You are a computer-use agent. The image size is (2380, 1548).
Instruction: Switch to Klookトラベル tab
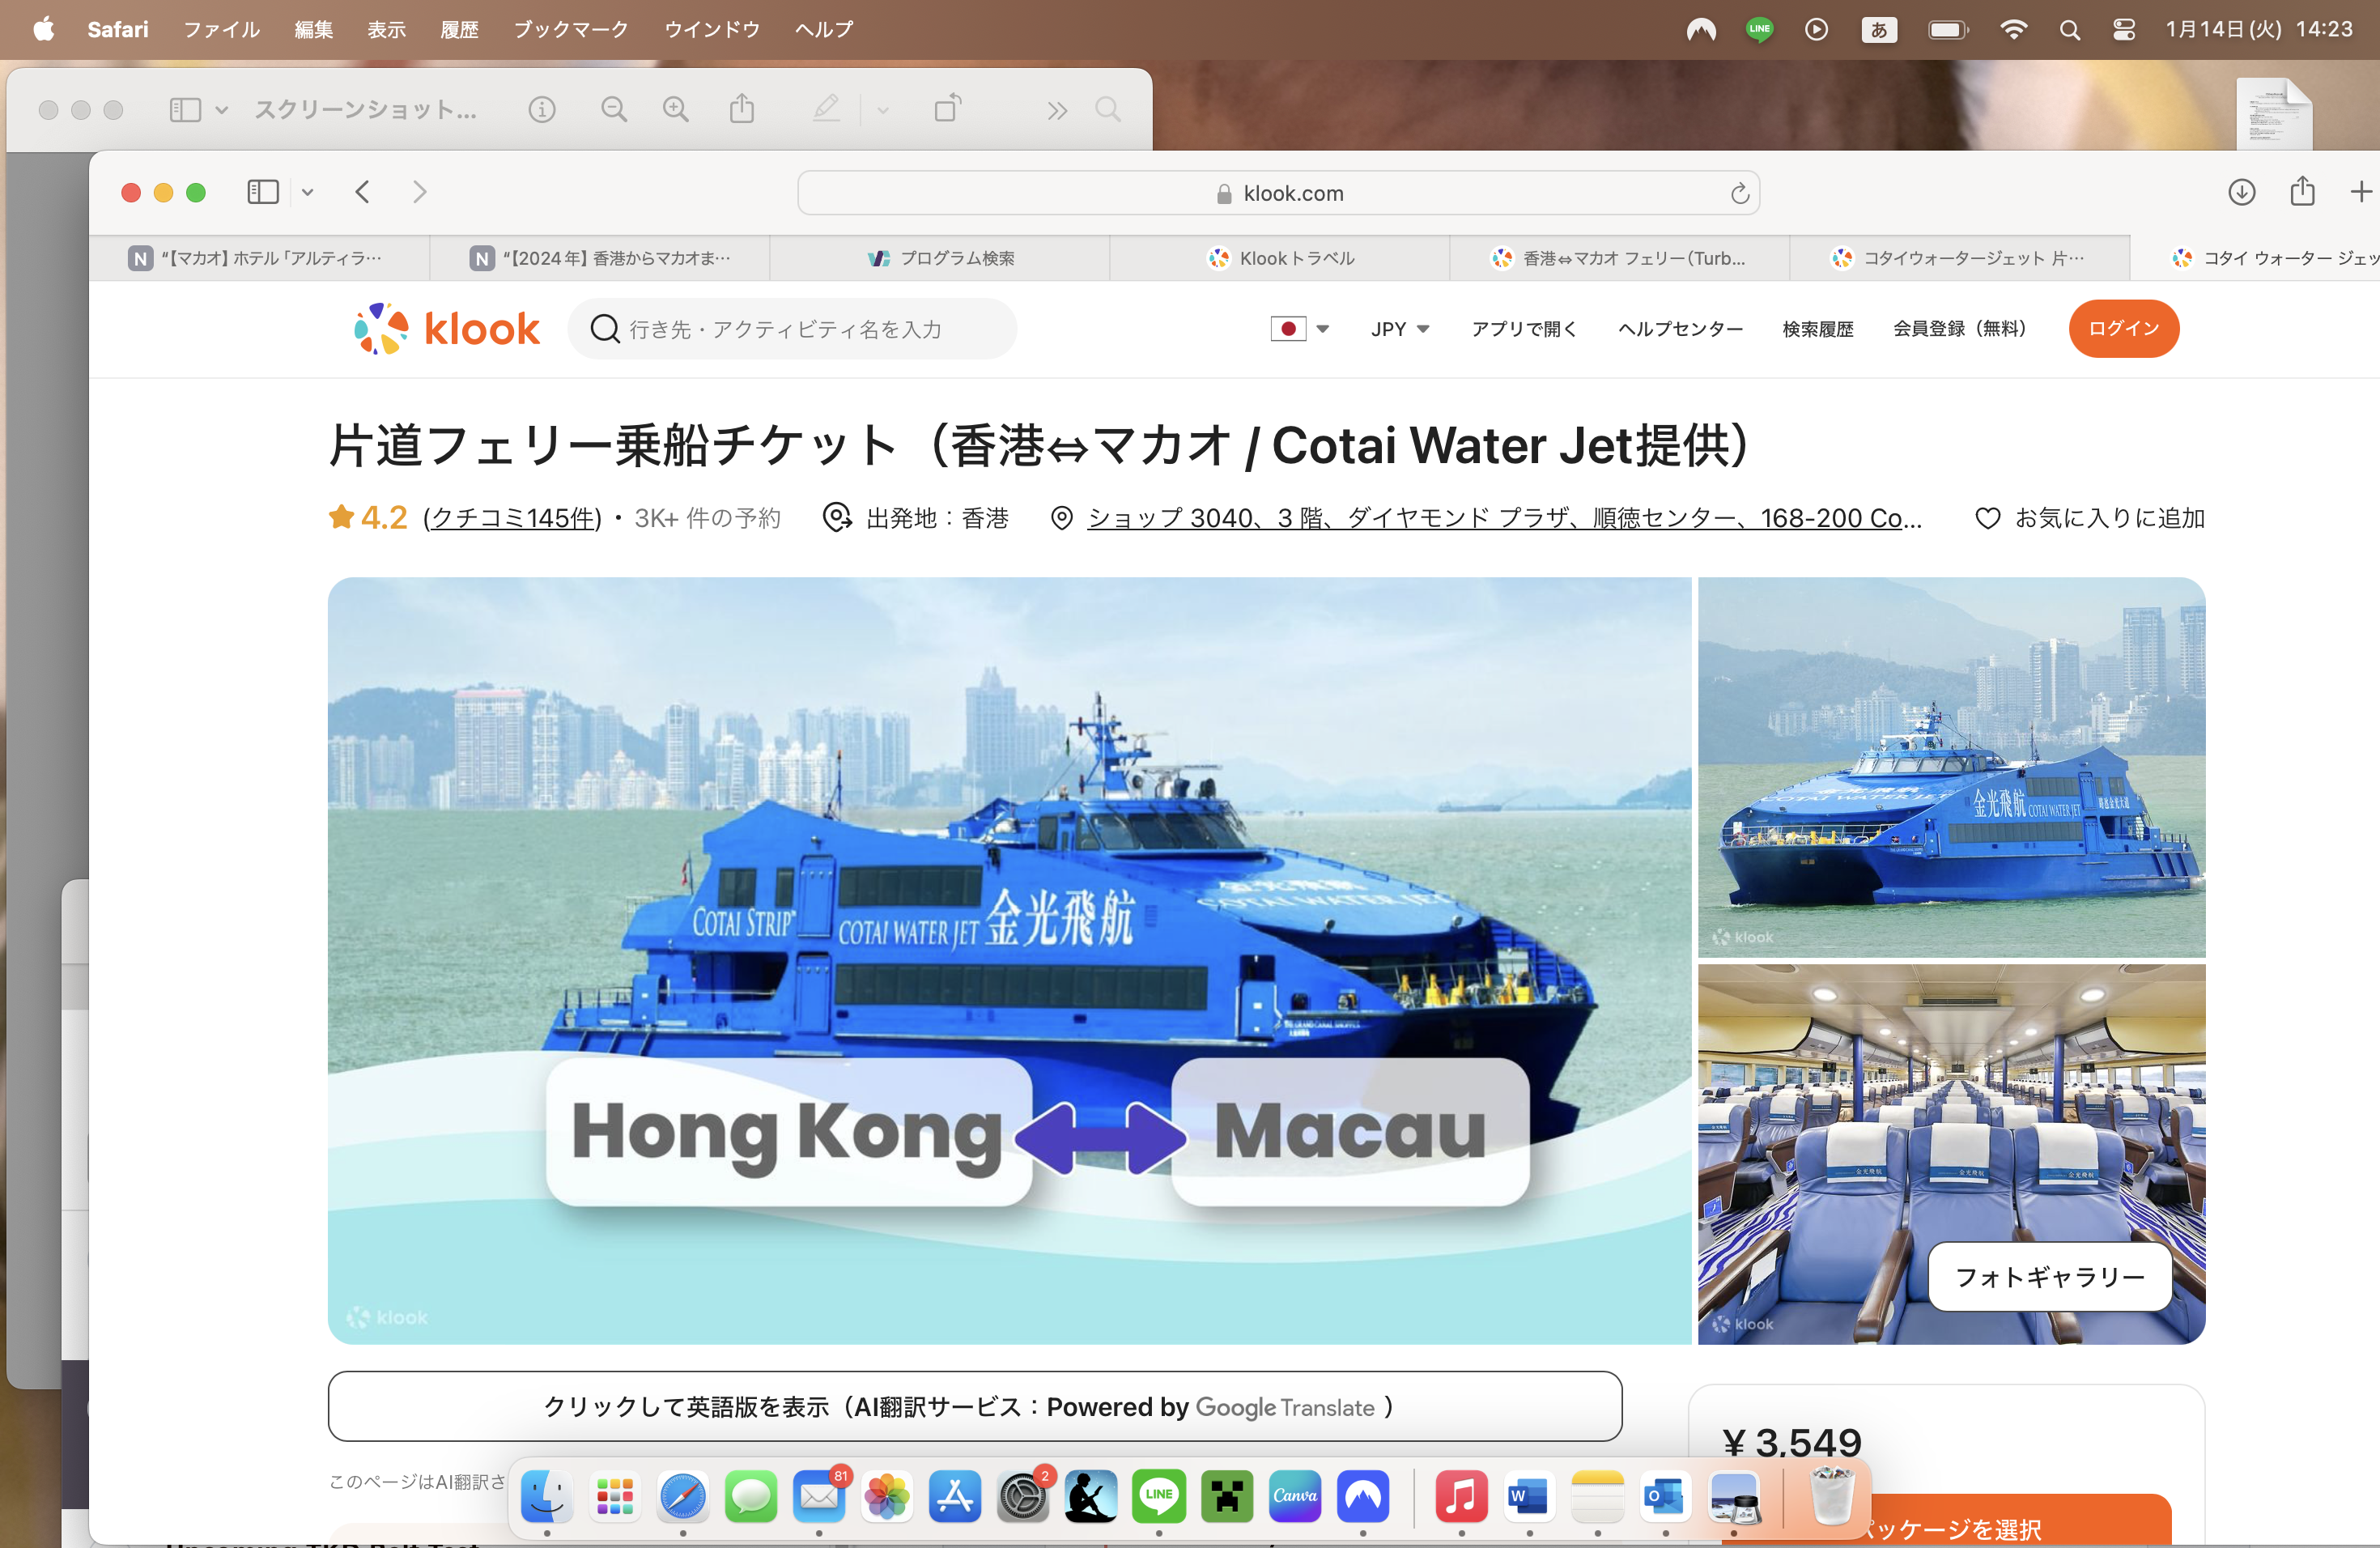click(x=1280, y=258)
